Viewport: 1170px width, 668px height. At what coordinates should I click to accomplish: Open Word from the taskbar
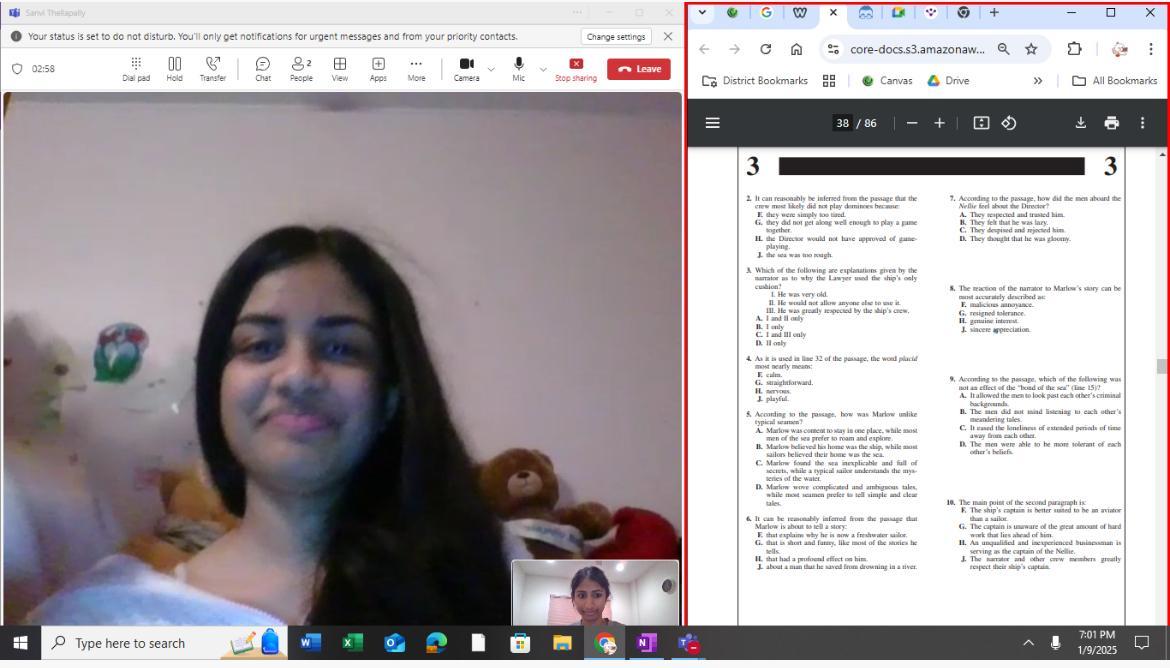click(310, 643)
